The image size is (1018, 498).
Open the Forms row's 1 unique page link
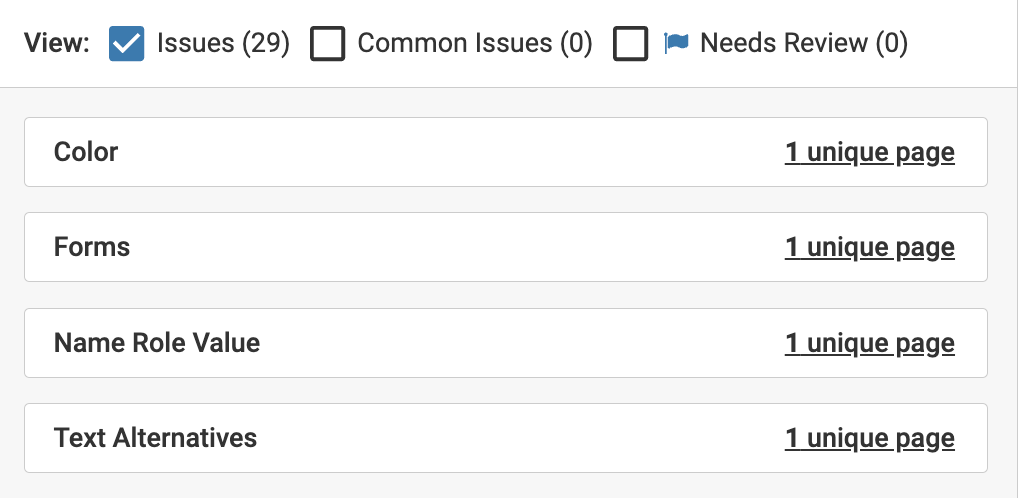[869, 248]
